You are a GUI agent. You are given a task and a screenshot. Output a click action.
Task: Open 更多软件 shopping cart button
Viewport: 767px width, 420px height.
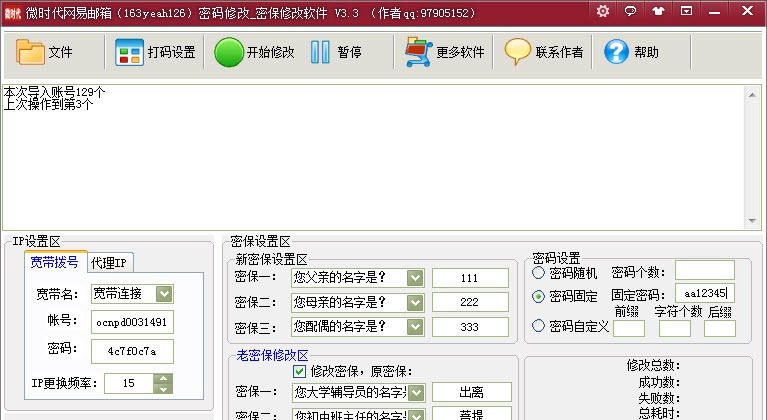point(445,52)
